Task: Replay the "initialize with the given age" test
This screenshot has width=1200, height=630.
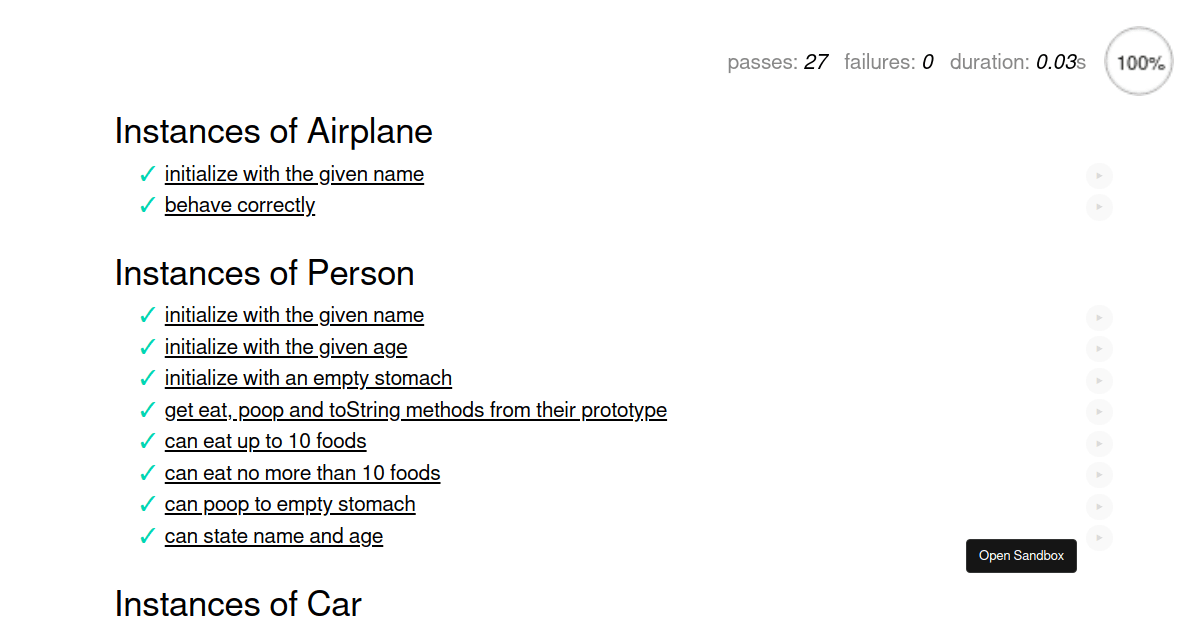Action: coord(1099,349)
